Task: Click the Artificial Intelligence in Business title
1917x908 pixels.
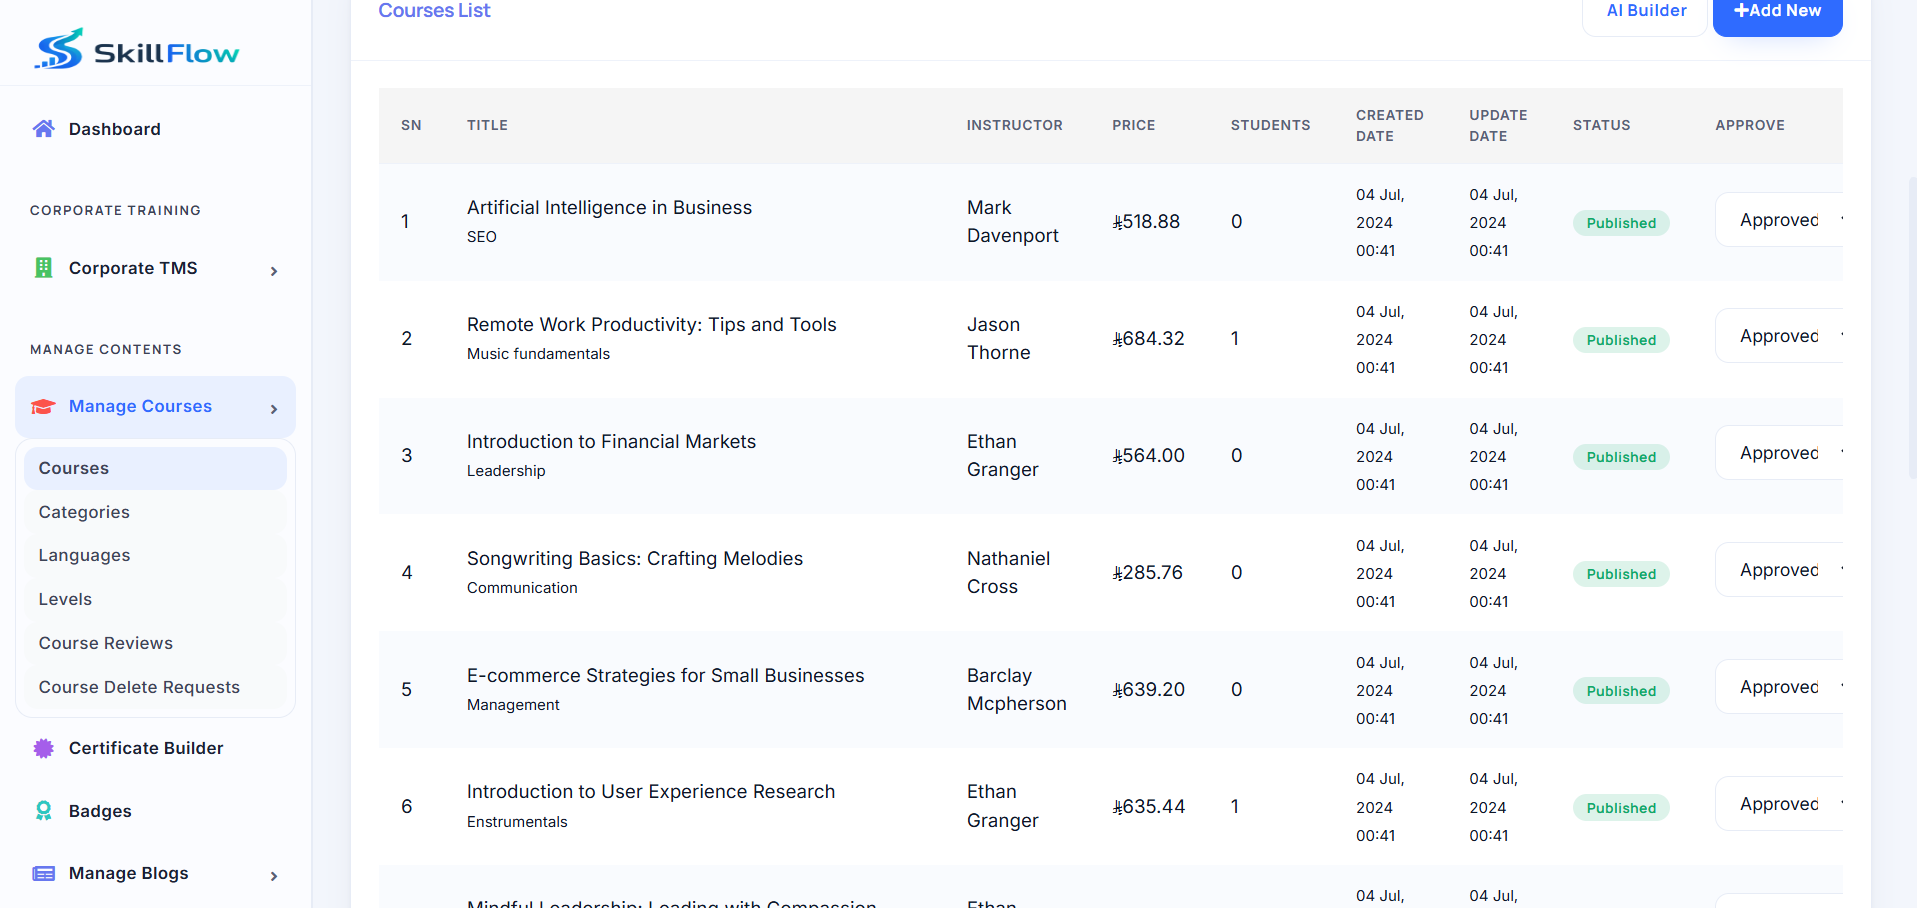Action: tap(609, 207)
